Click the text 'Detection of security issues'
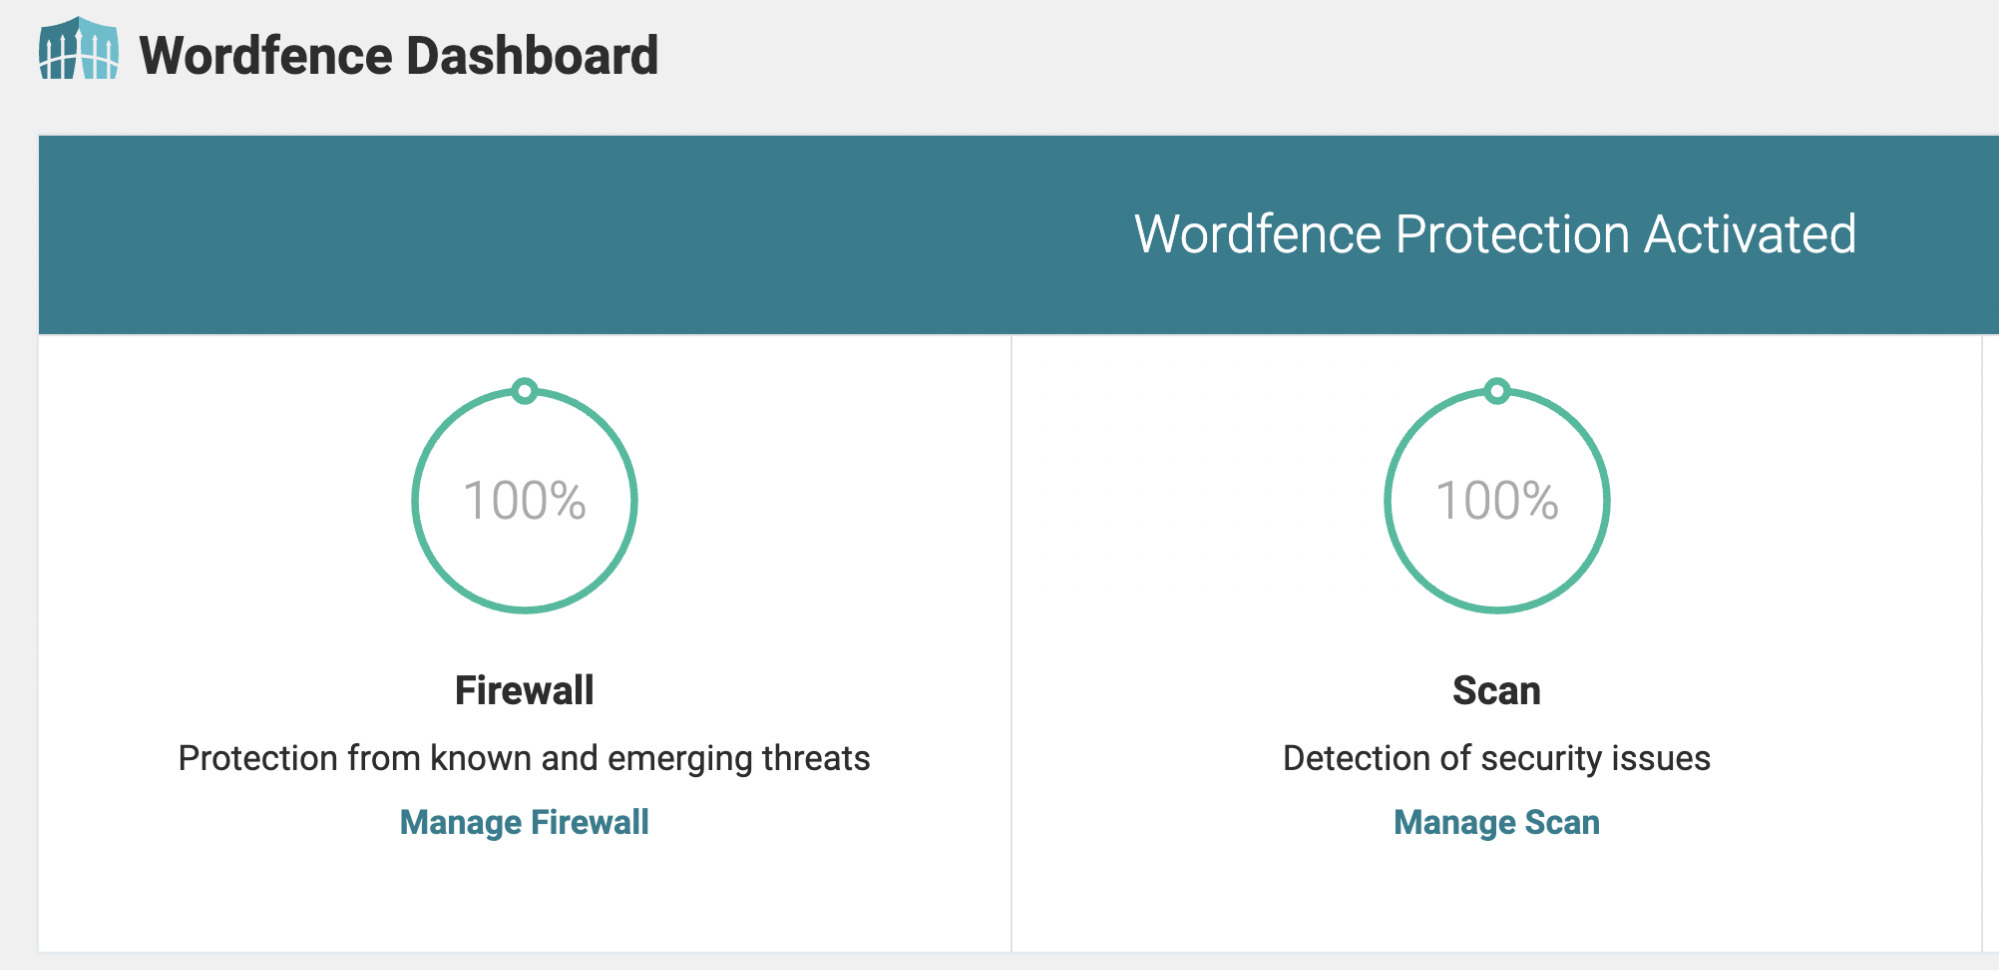Viewport: 1999px width, 970px height. (x=1496, y=758)
